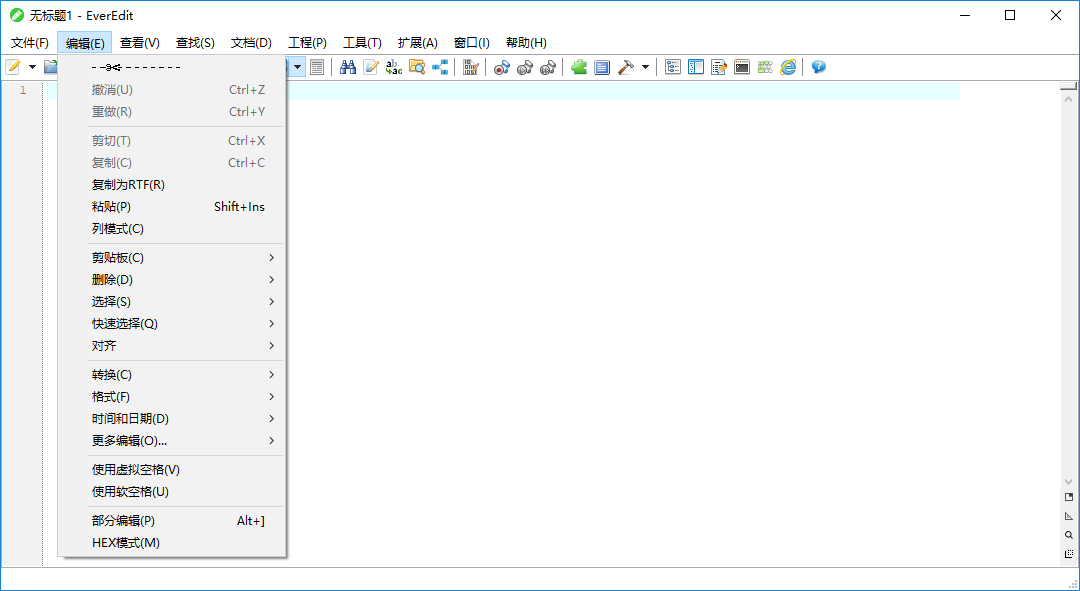Click the blue question mark help icon

[x=818, y=67]
